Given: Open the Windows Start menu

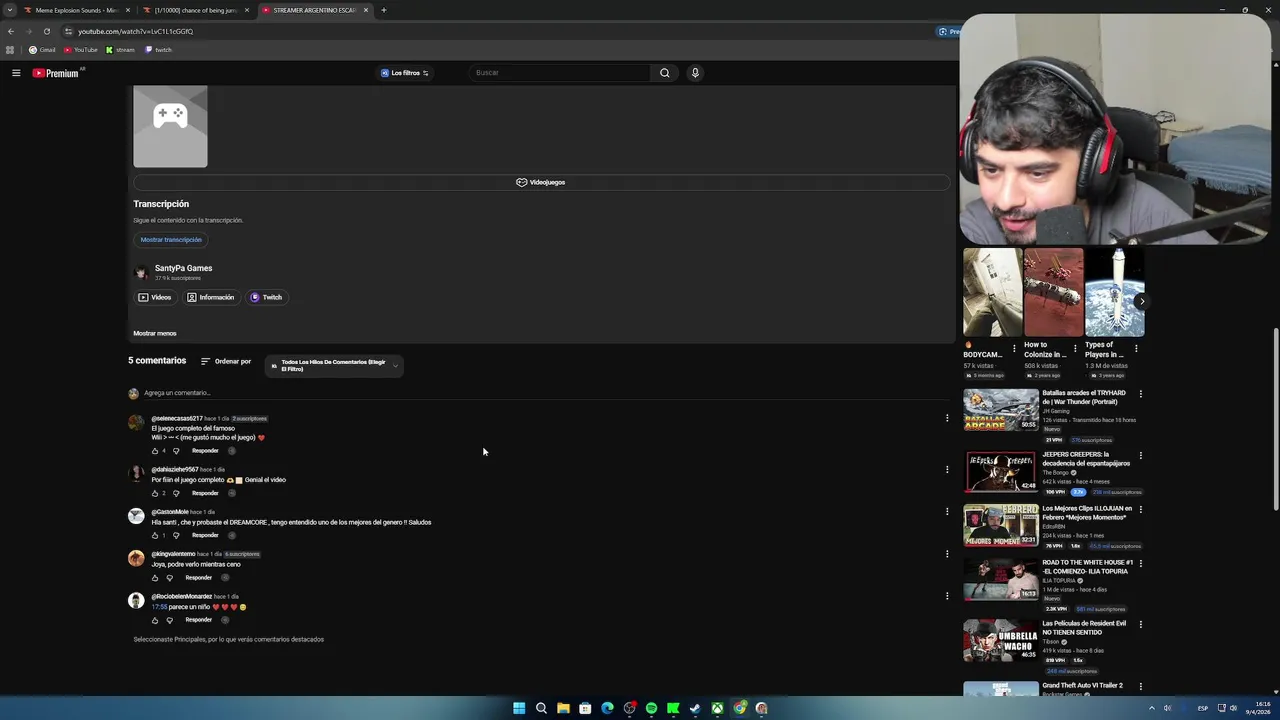Looking at the screenshot, I should [x=519, y=708].
